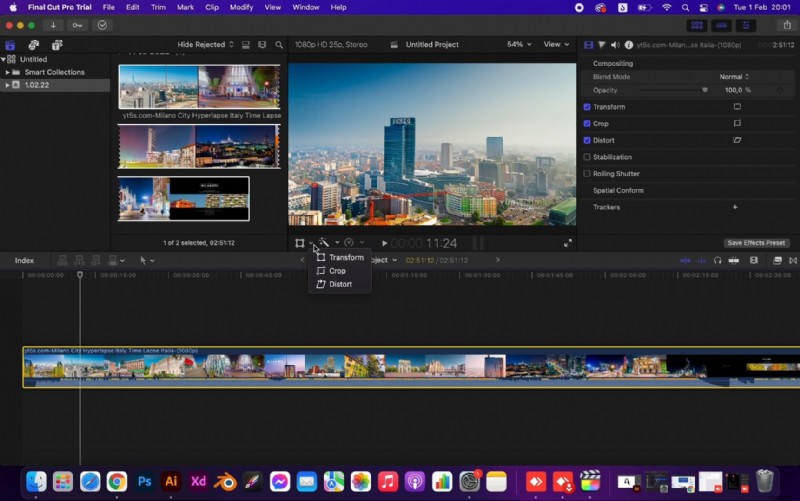
Task: Click the insert clip edit icon
Action: coord(79,261)
